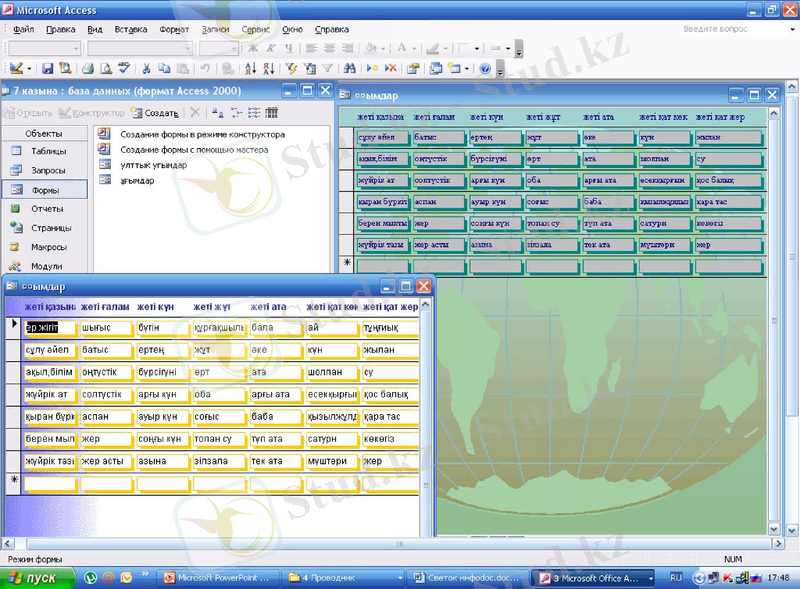Click the Apply filter funnel icon

pyautogui.click(x=326, y=69)
